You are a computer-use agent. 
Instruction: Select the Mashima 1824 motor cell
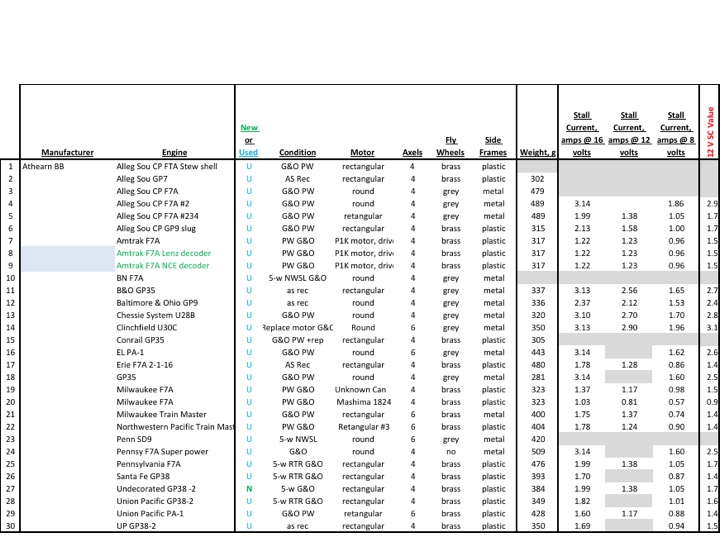click(x=364, y=402)
